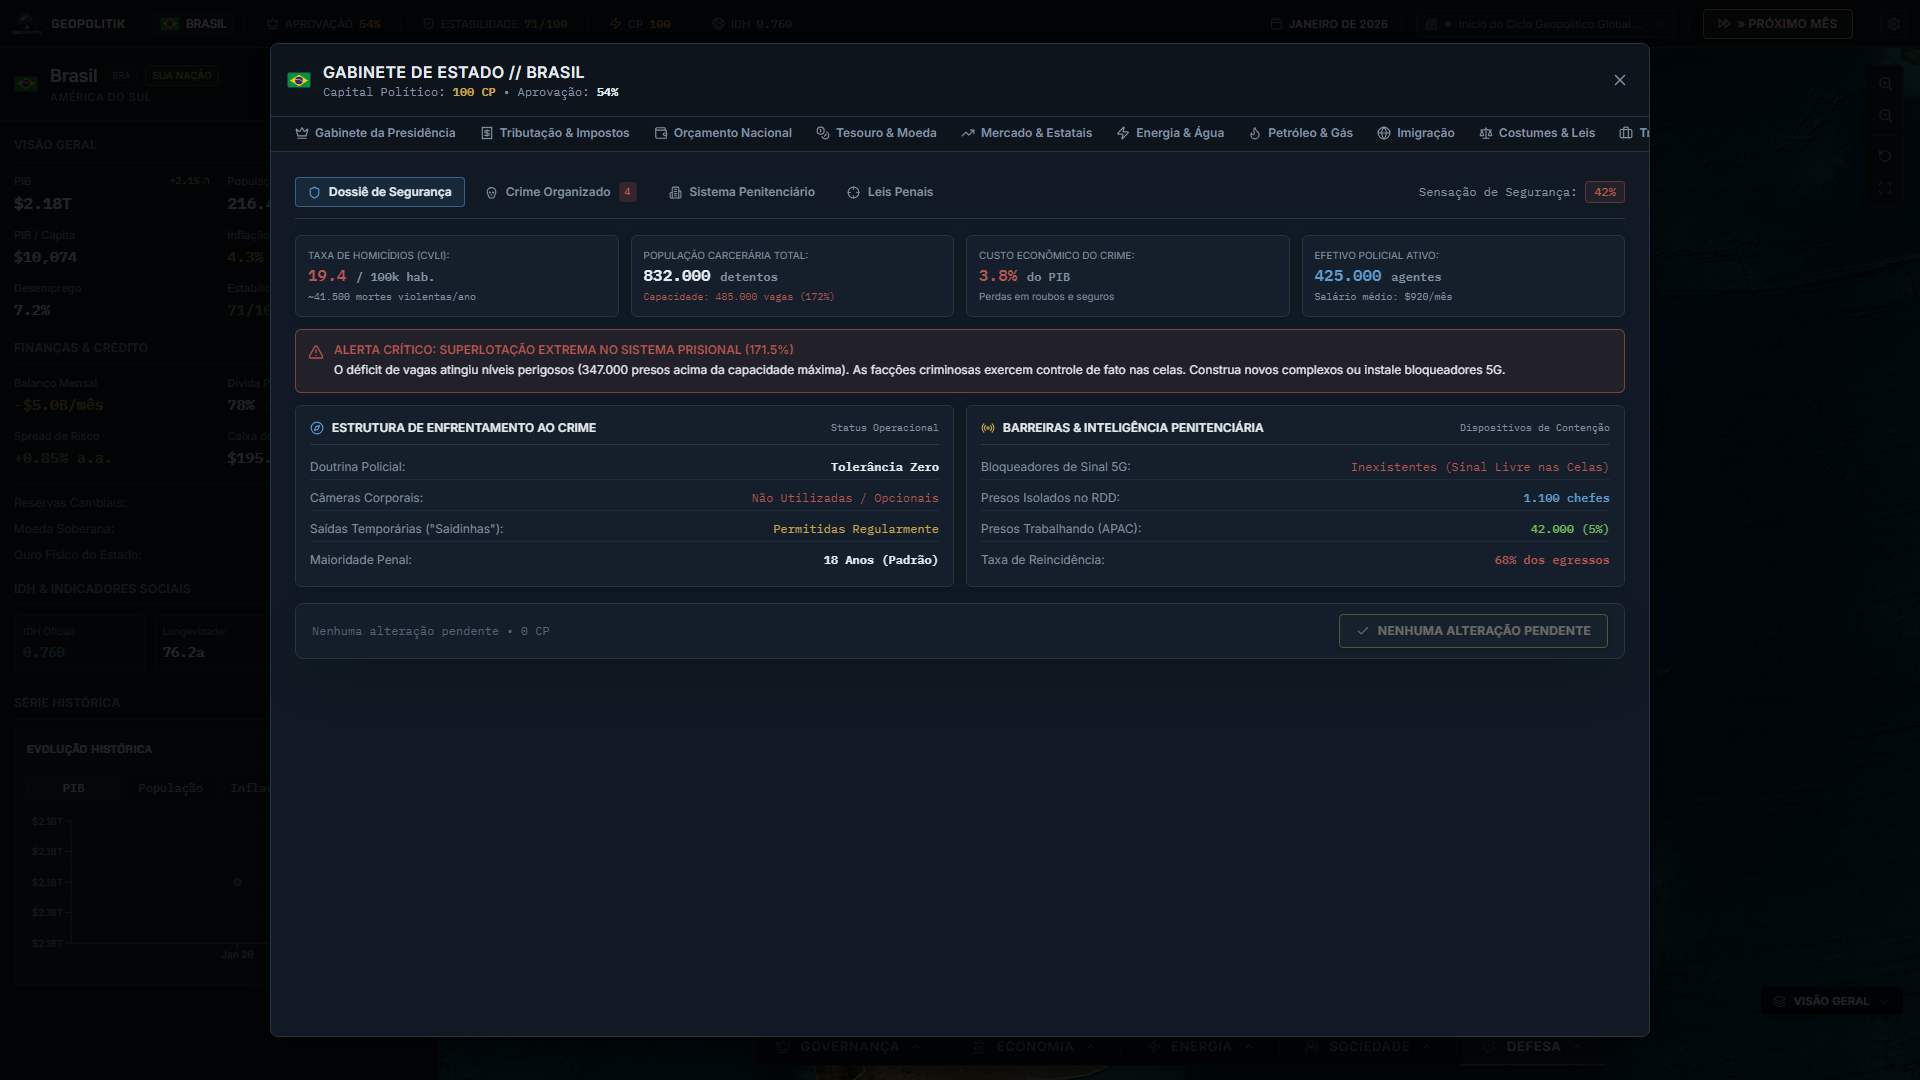This screenshot has height=1080, width=1920.
Task: Click Inexistentes (Sinal Livre nas Celas) value
Action: click(1480, 467)
